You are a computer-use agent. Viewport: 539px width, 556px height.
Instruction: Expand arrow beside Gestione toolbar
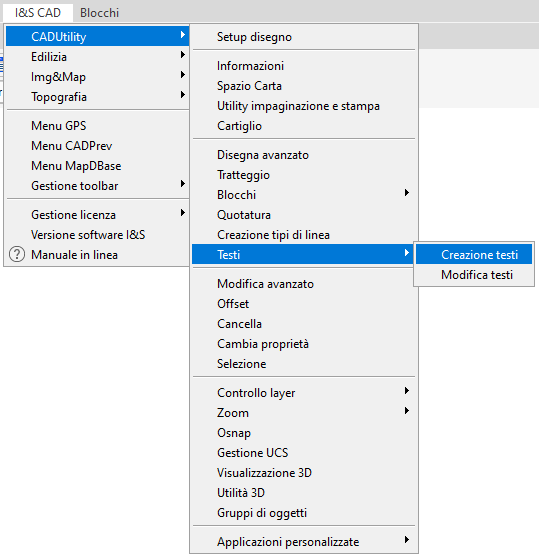pyautogui.click(x=183, y=183)
